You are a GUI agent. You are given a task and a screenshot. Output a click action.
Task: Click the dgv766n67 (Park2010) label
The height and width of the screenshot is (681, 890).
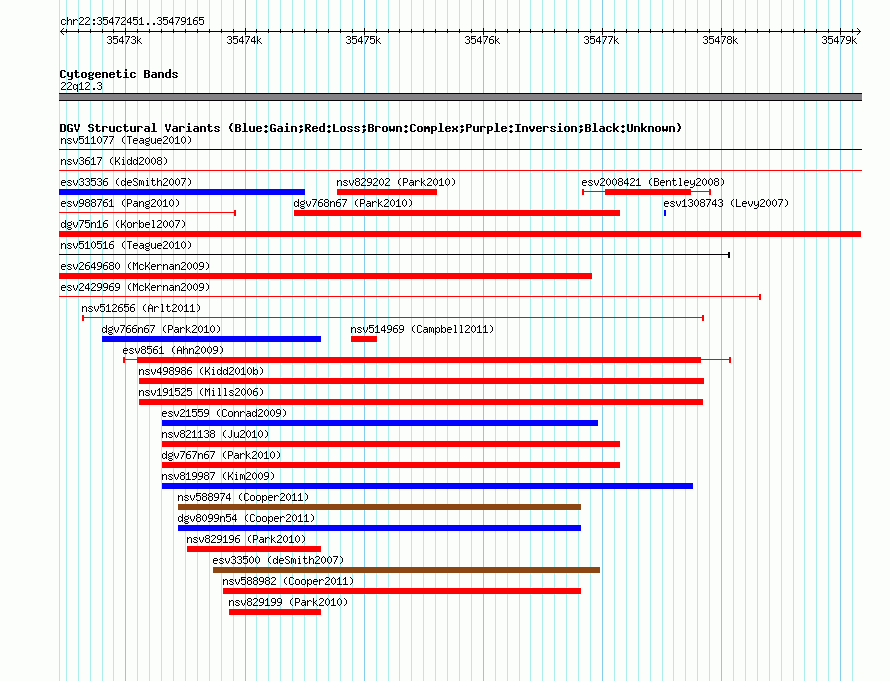tap(161, 329)
